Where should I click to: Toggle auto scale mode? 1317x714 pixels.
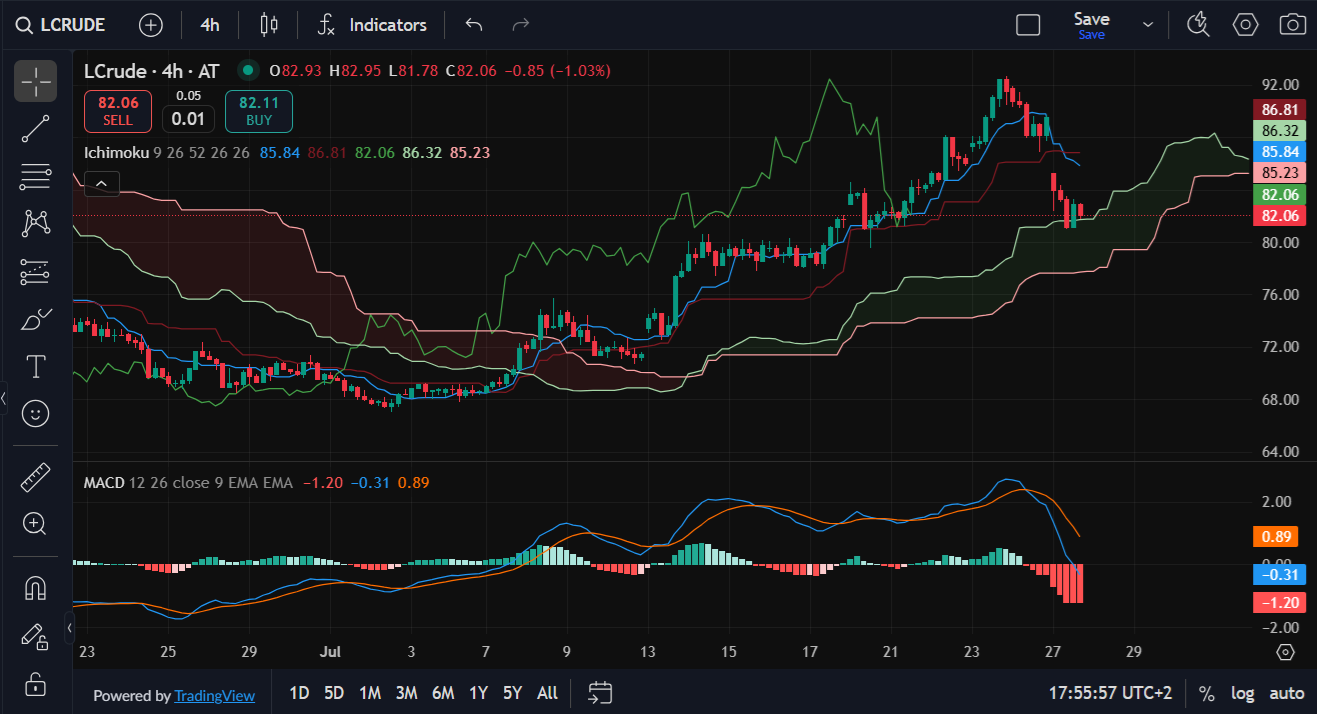coord(1286,693)
